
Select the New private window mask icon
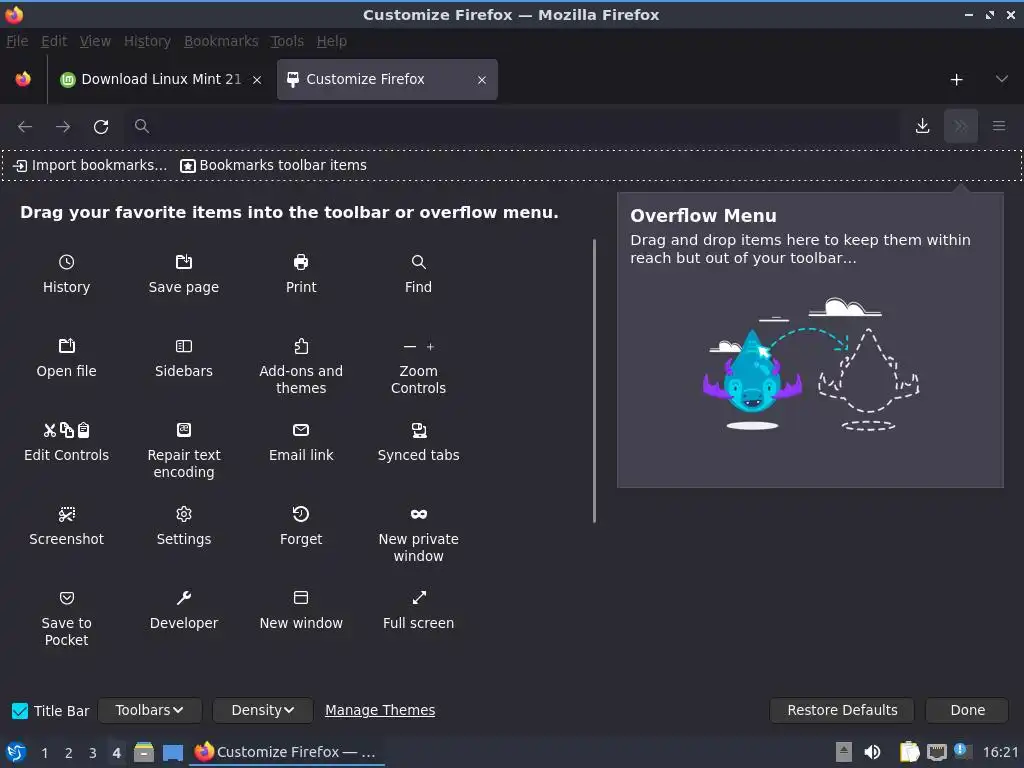[x=419, y=514]
